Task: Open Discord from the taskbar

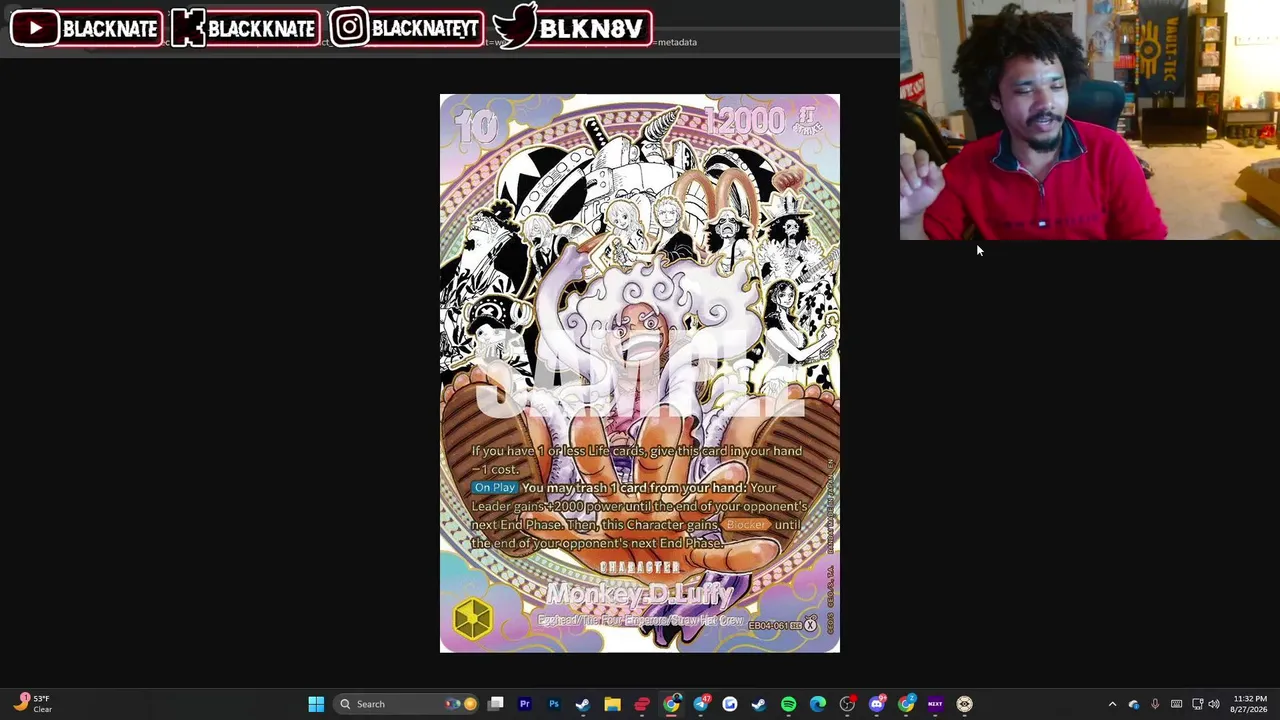Action: click(x=877, y=704)
